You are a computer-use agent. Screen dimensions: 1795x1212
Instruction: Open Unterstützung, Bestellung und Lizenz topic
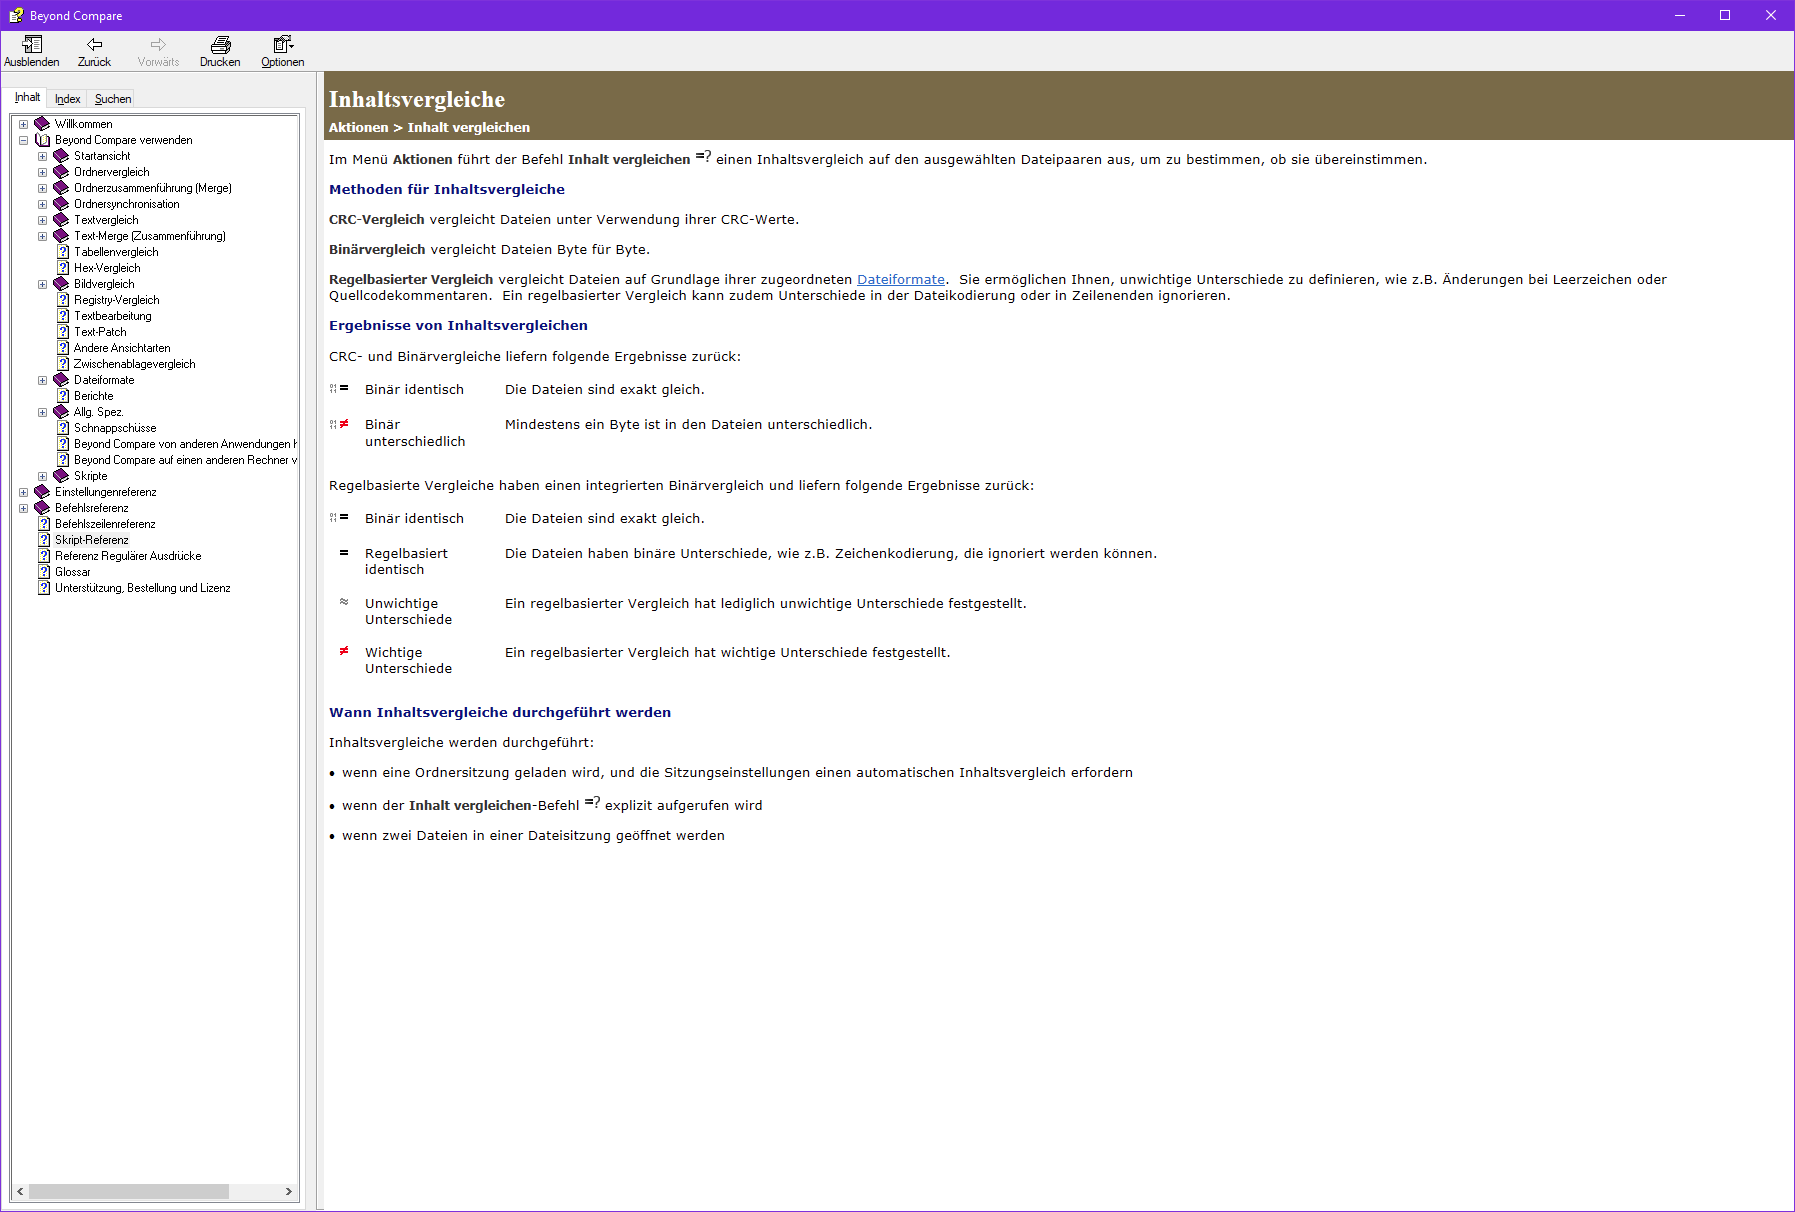click(143, 588)
